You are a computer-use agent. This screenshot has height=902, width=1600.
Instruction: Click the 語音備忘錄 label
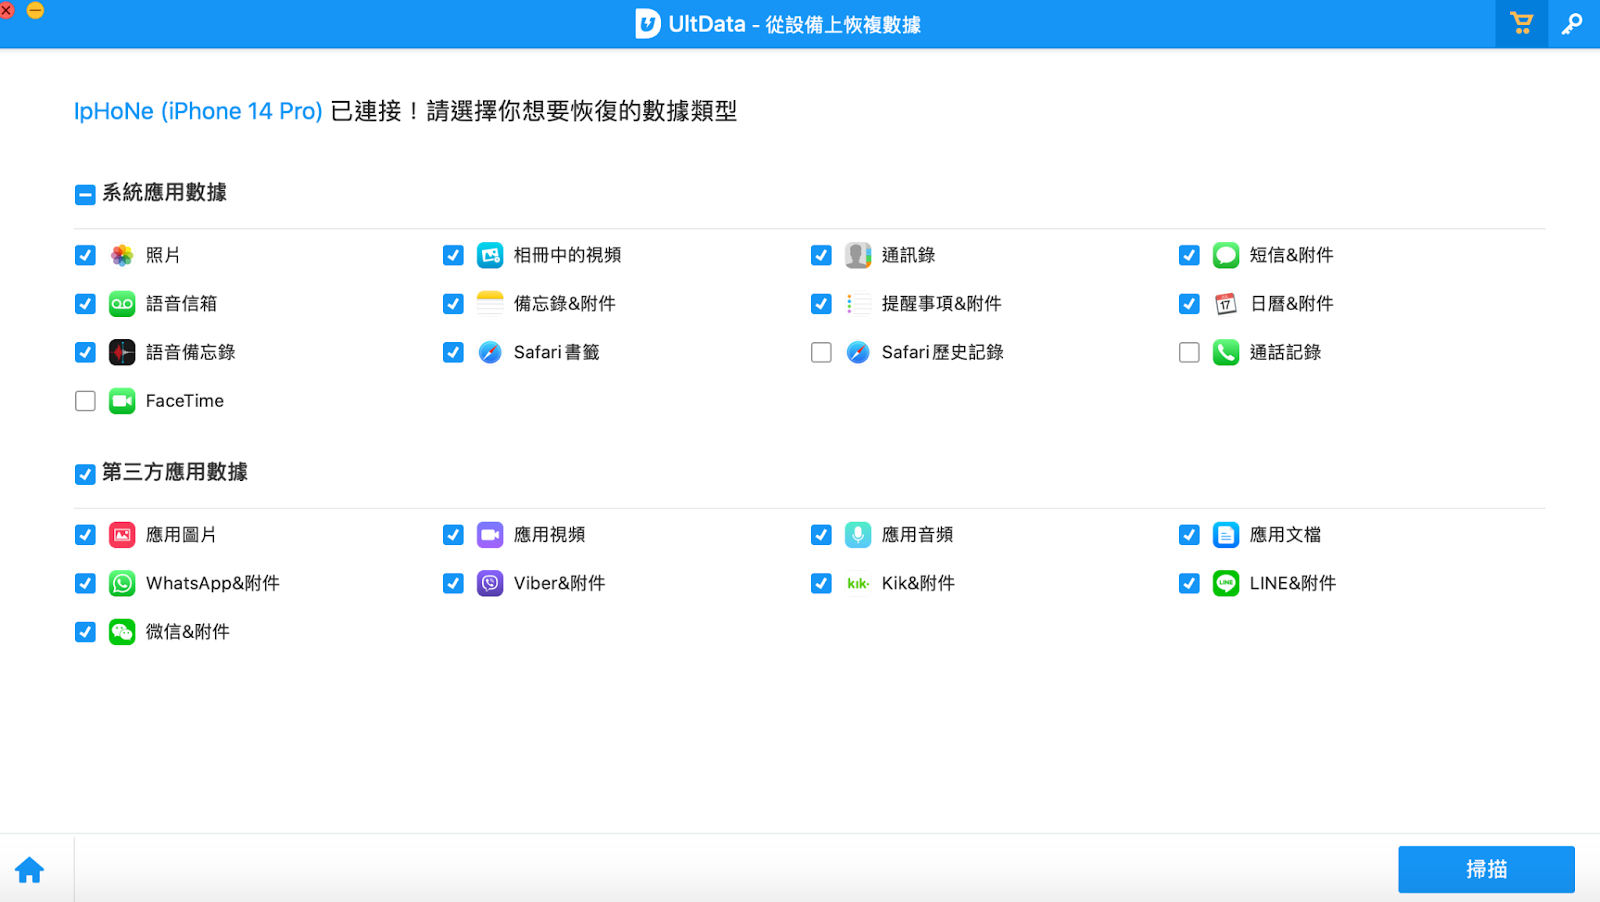click(x=190, y=352)
